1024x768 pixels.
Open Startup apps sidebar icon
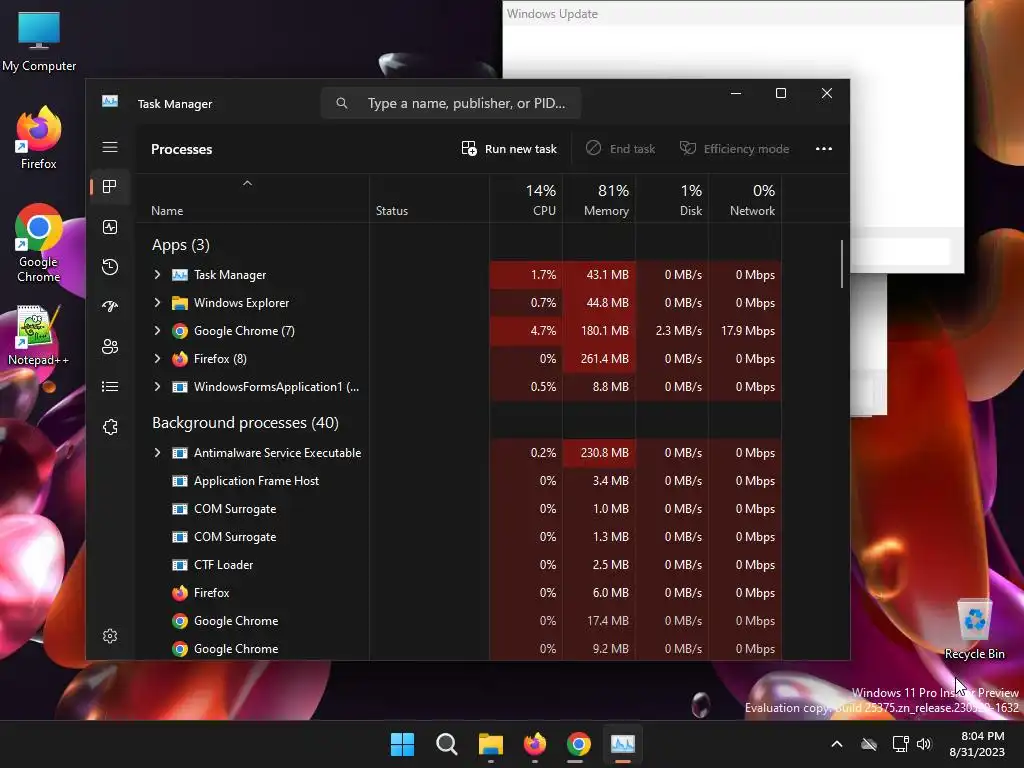coord(110,306)
